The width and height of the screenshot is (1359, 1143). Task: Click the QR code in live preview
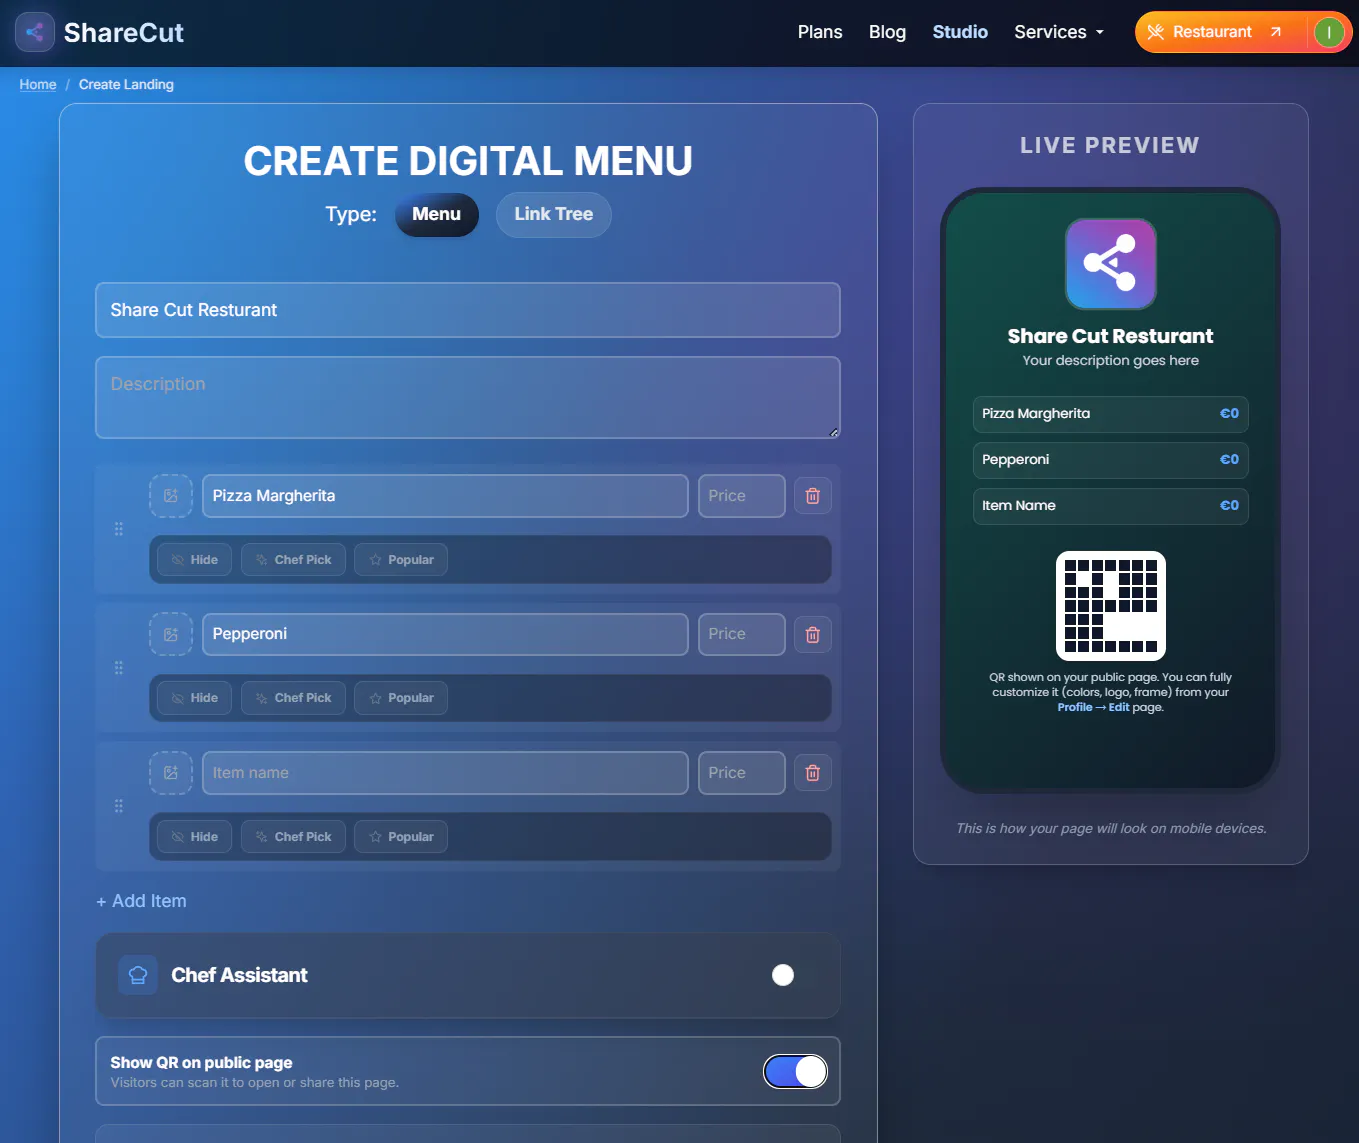[1111, 606]
